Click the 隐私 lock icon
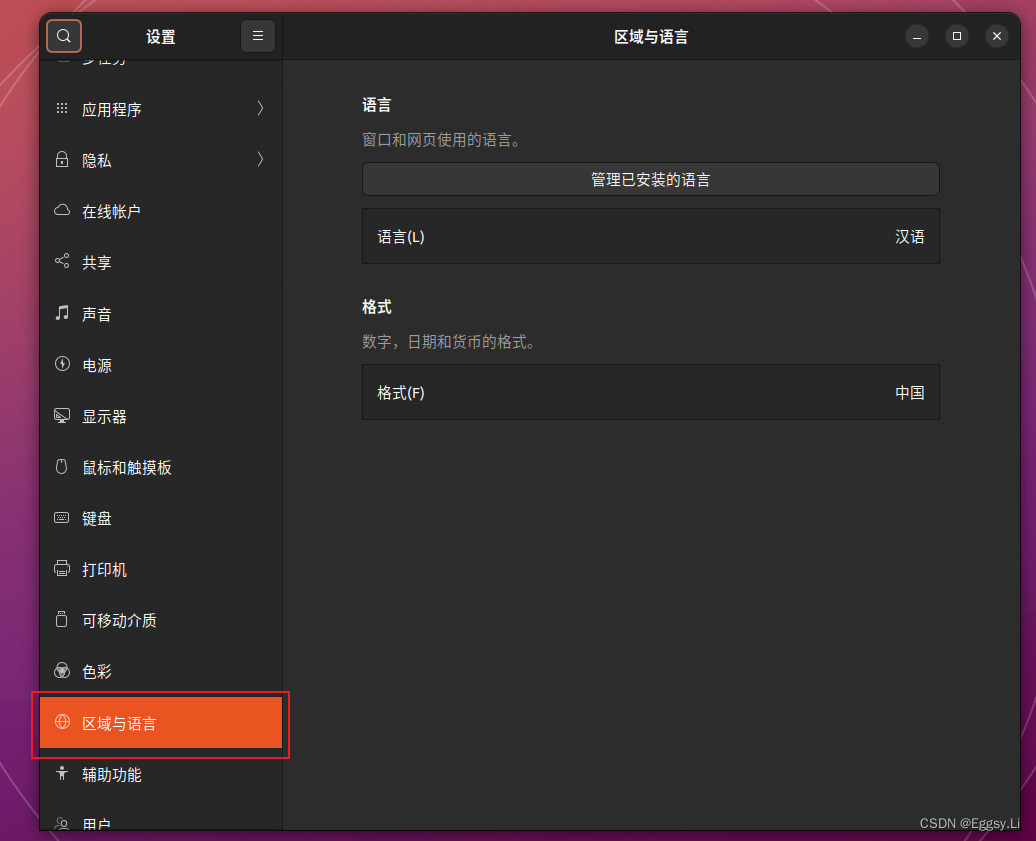1036x841 pixels. (62, 159)
